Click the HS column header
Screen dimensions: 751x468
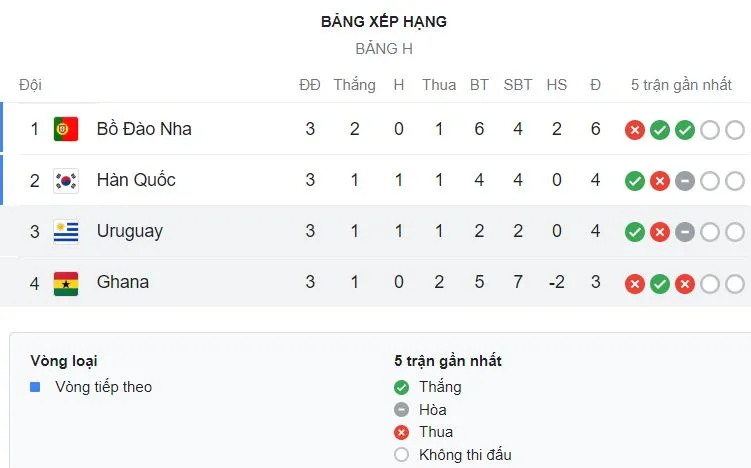(557, 85)
